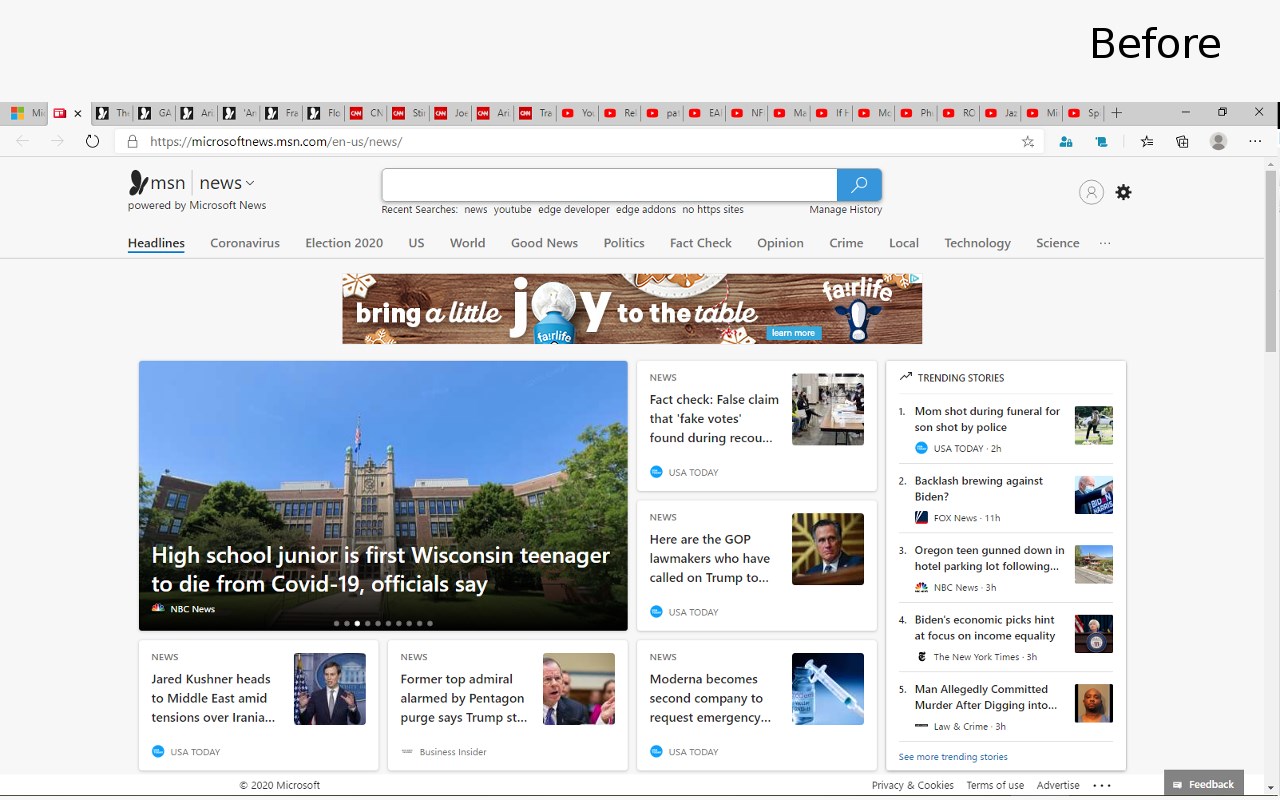Viewport: 1280px width, 800px height.
Task: Open the Fact Check category
Action: 701,243
